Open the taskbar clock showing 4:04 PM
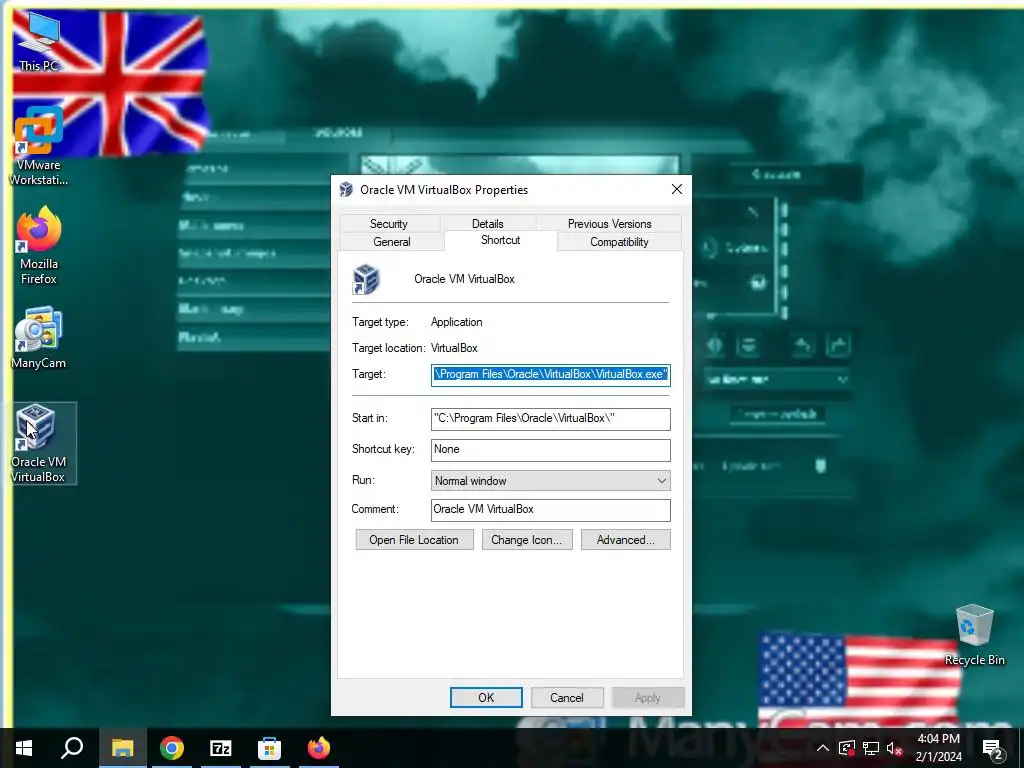 click(x=938, y=748)
